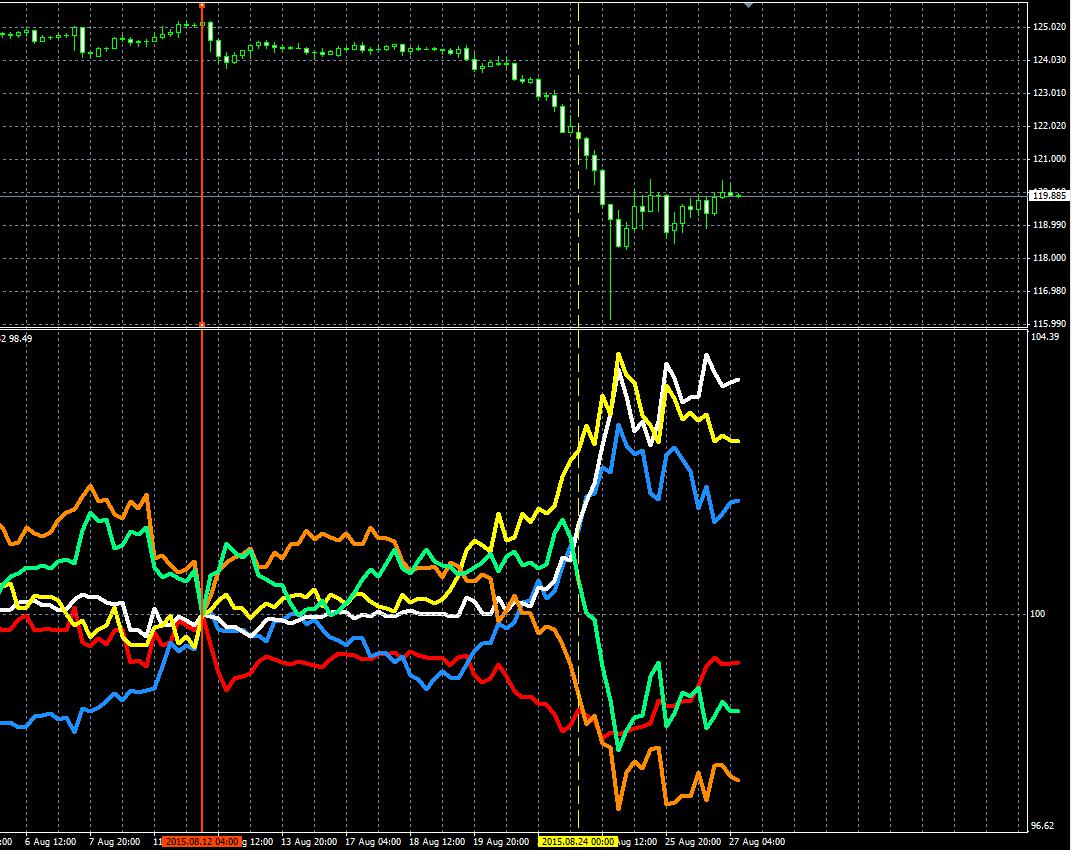The height and width of the screenshot is (850, 1072).
Task: Pick the right end of the red indicator line
Action: coord(737,662)
